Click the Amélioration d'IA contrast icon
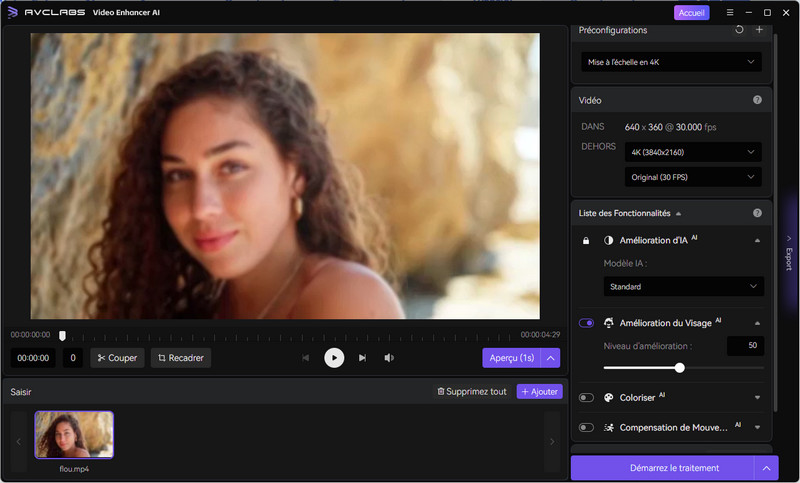 point(608,240)
